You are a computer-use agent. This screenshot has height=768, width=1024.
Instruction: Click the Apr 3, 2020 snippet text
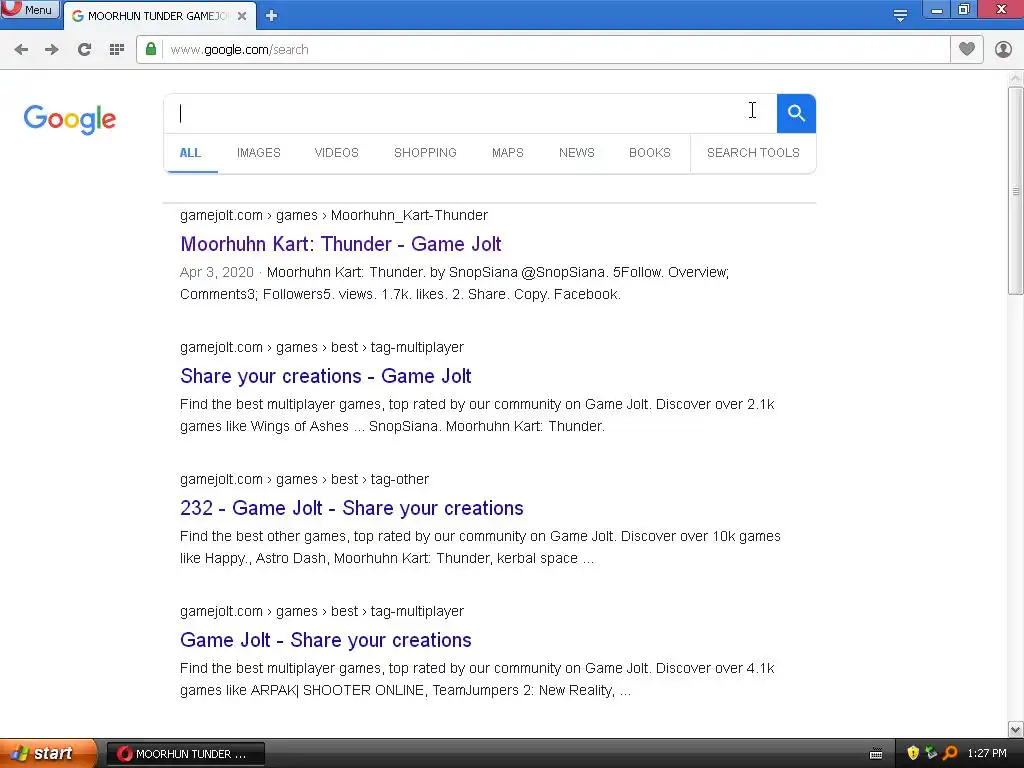click(x=455, y=283)
